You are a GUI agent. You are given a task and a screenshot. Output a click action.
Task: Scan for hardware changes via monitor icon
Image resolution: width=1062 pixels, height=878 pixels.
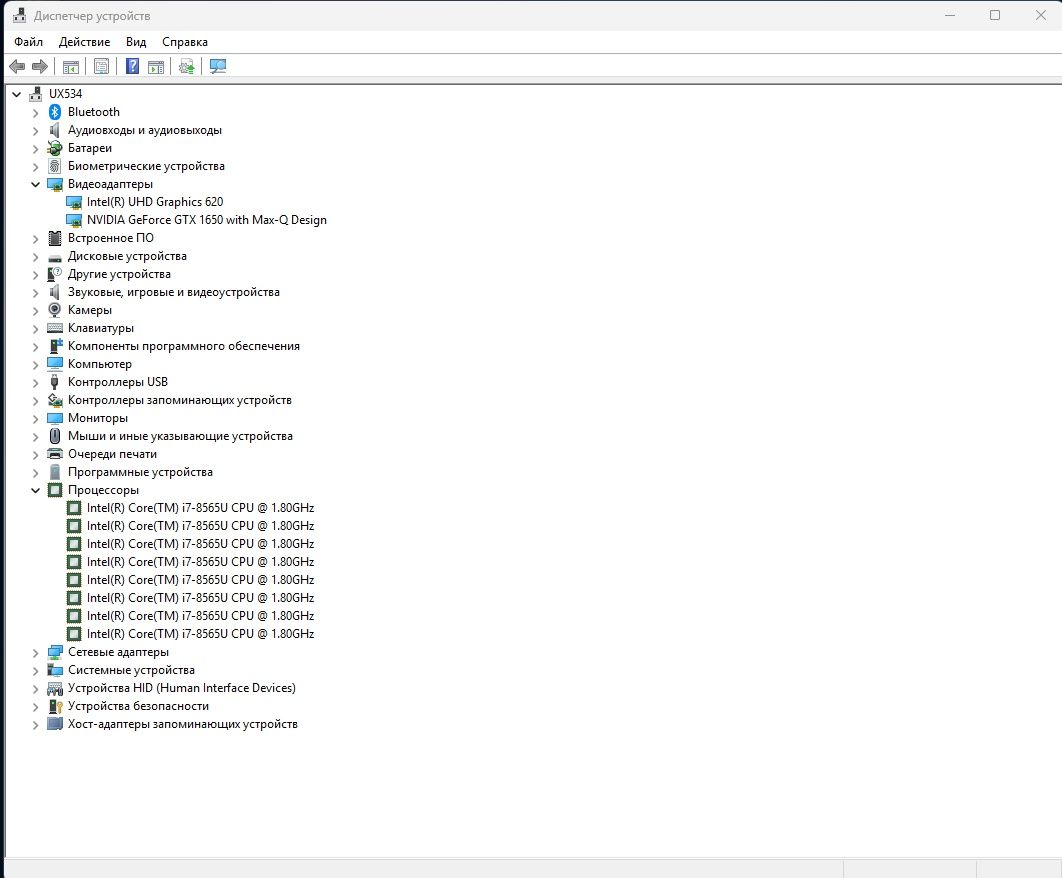217,66
